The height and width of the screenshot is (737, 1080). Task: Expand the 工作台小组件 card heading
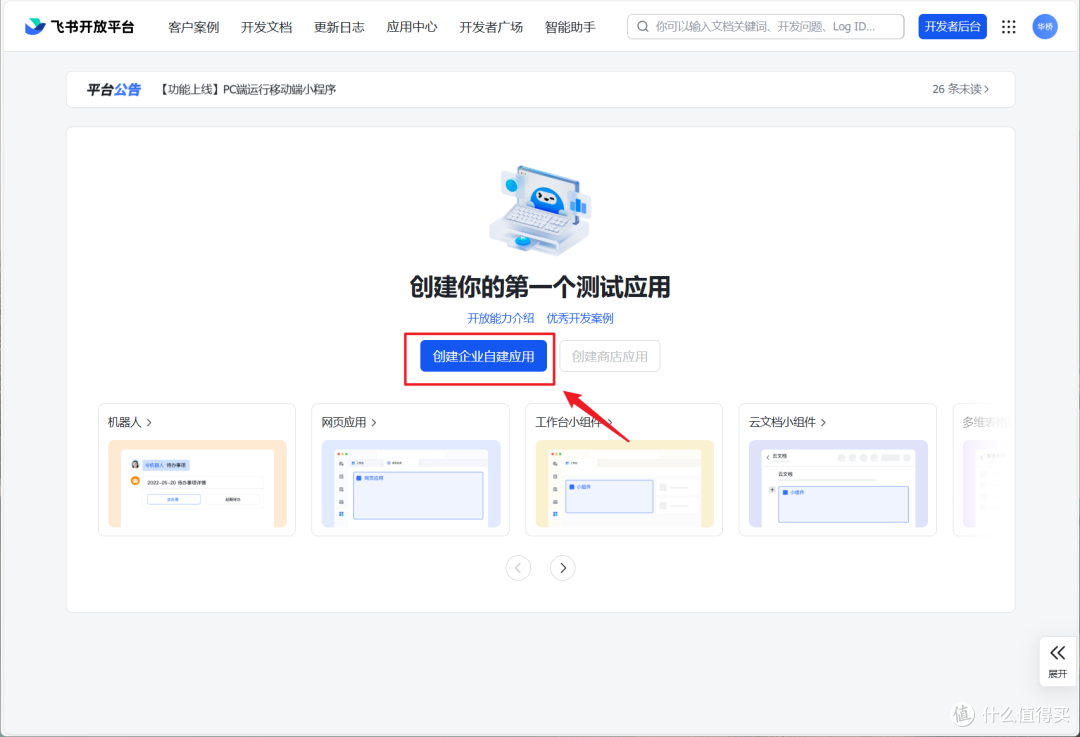click(574, 422)
